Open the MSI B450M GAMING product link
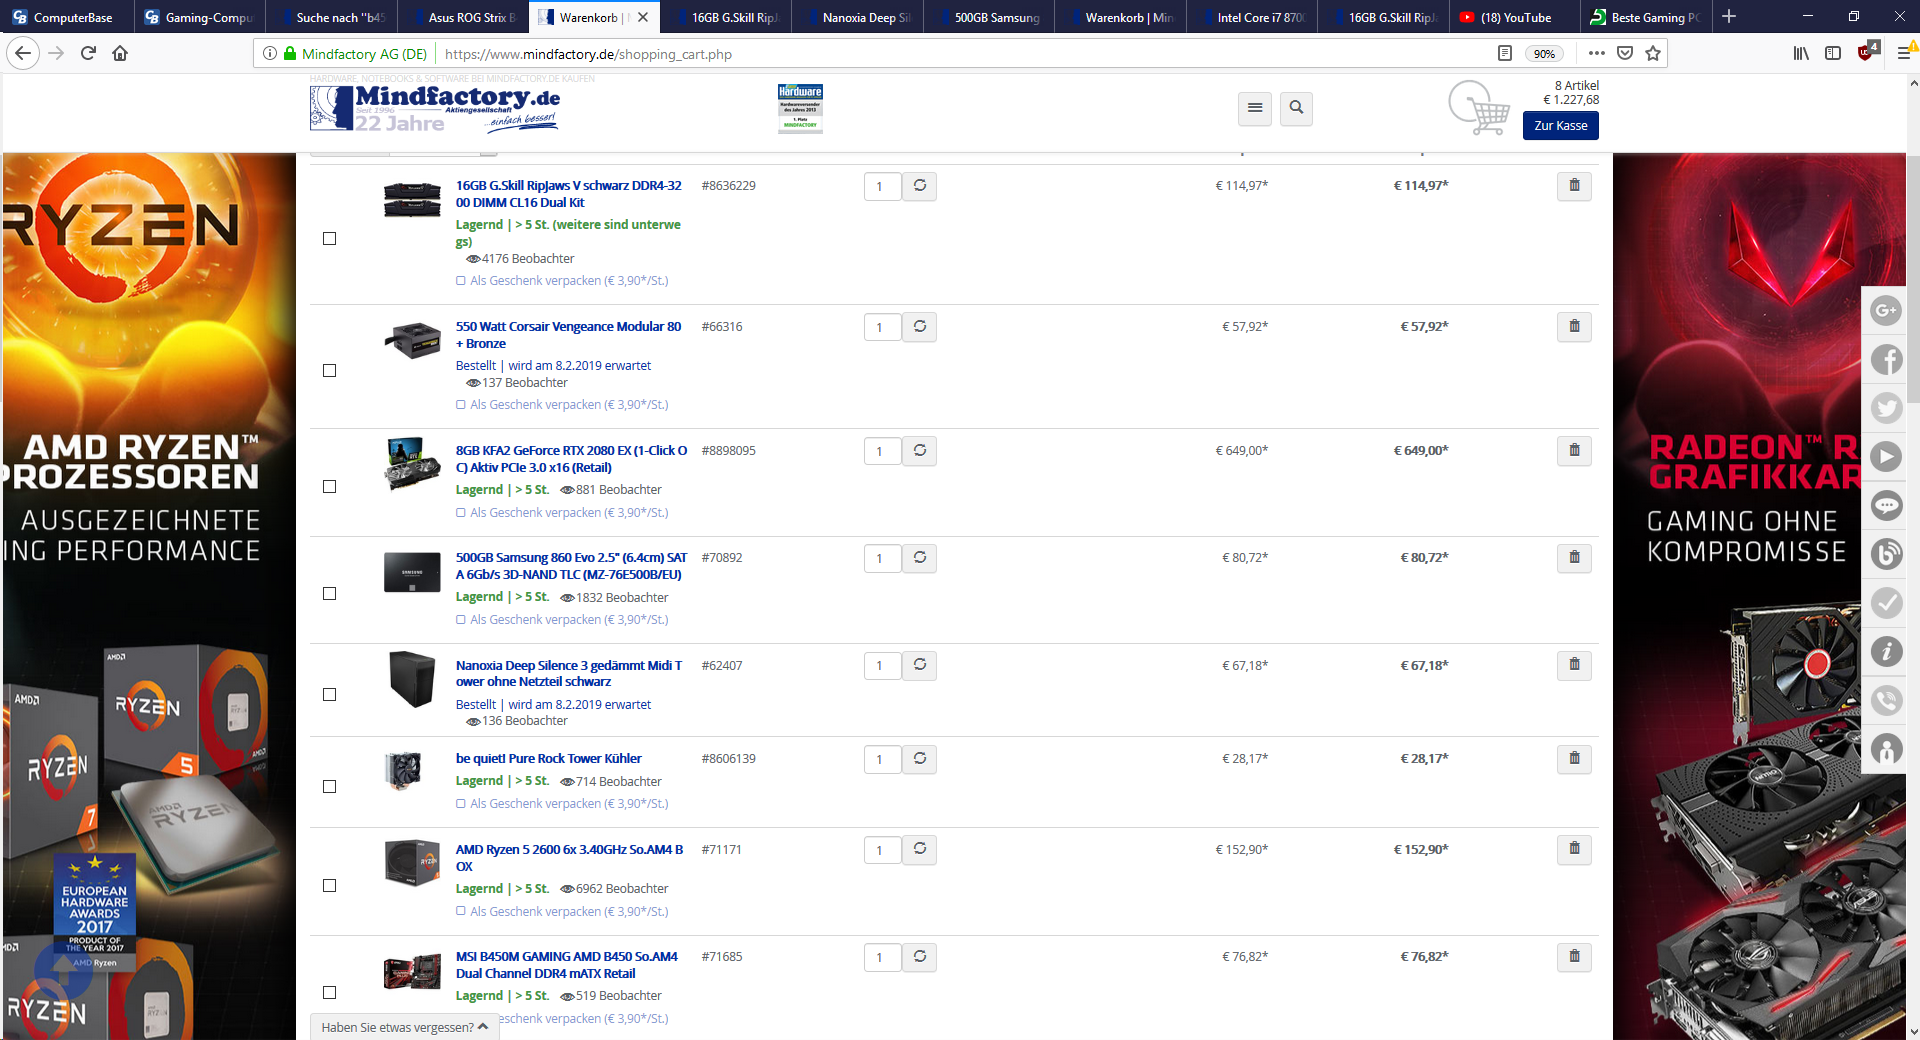This screenshot has width=1920, height=1040. pos(566,965)
